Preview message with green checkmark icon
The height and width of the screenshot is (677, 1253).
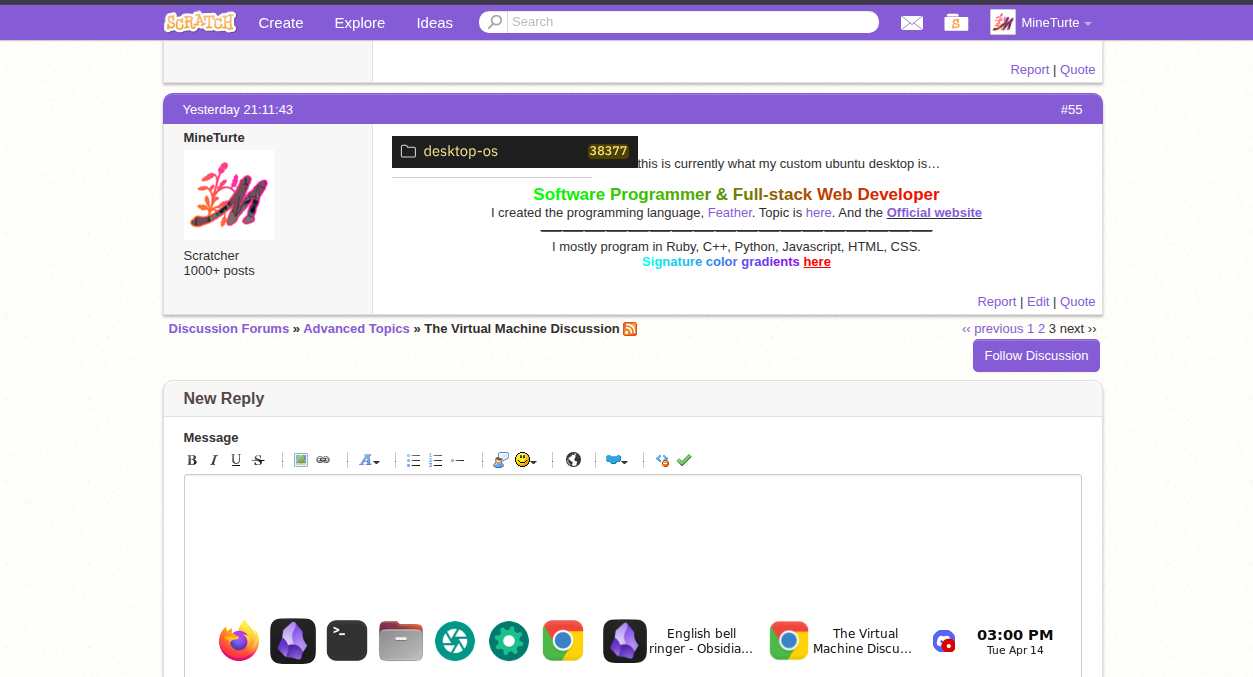tap(684, 460)
